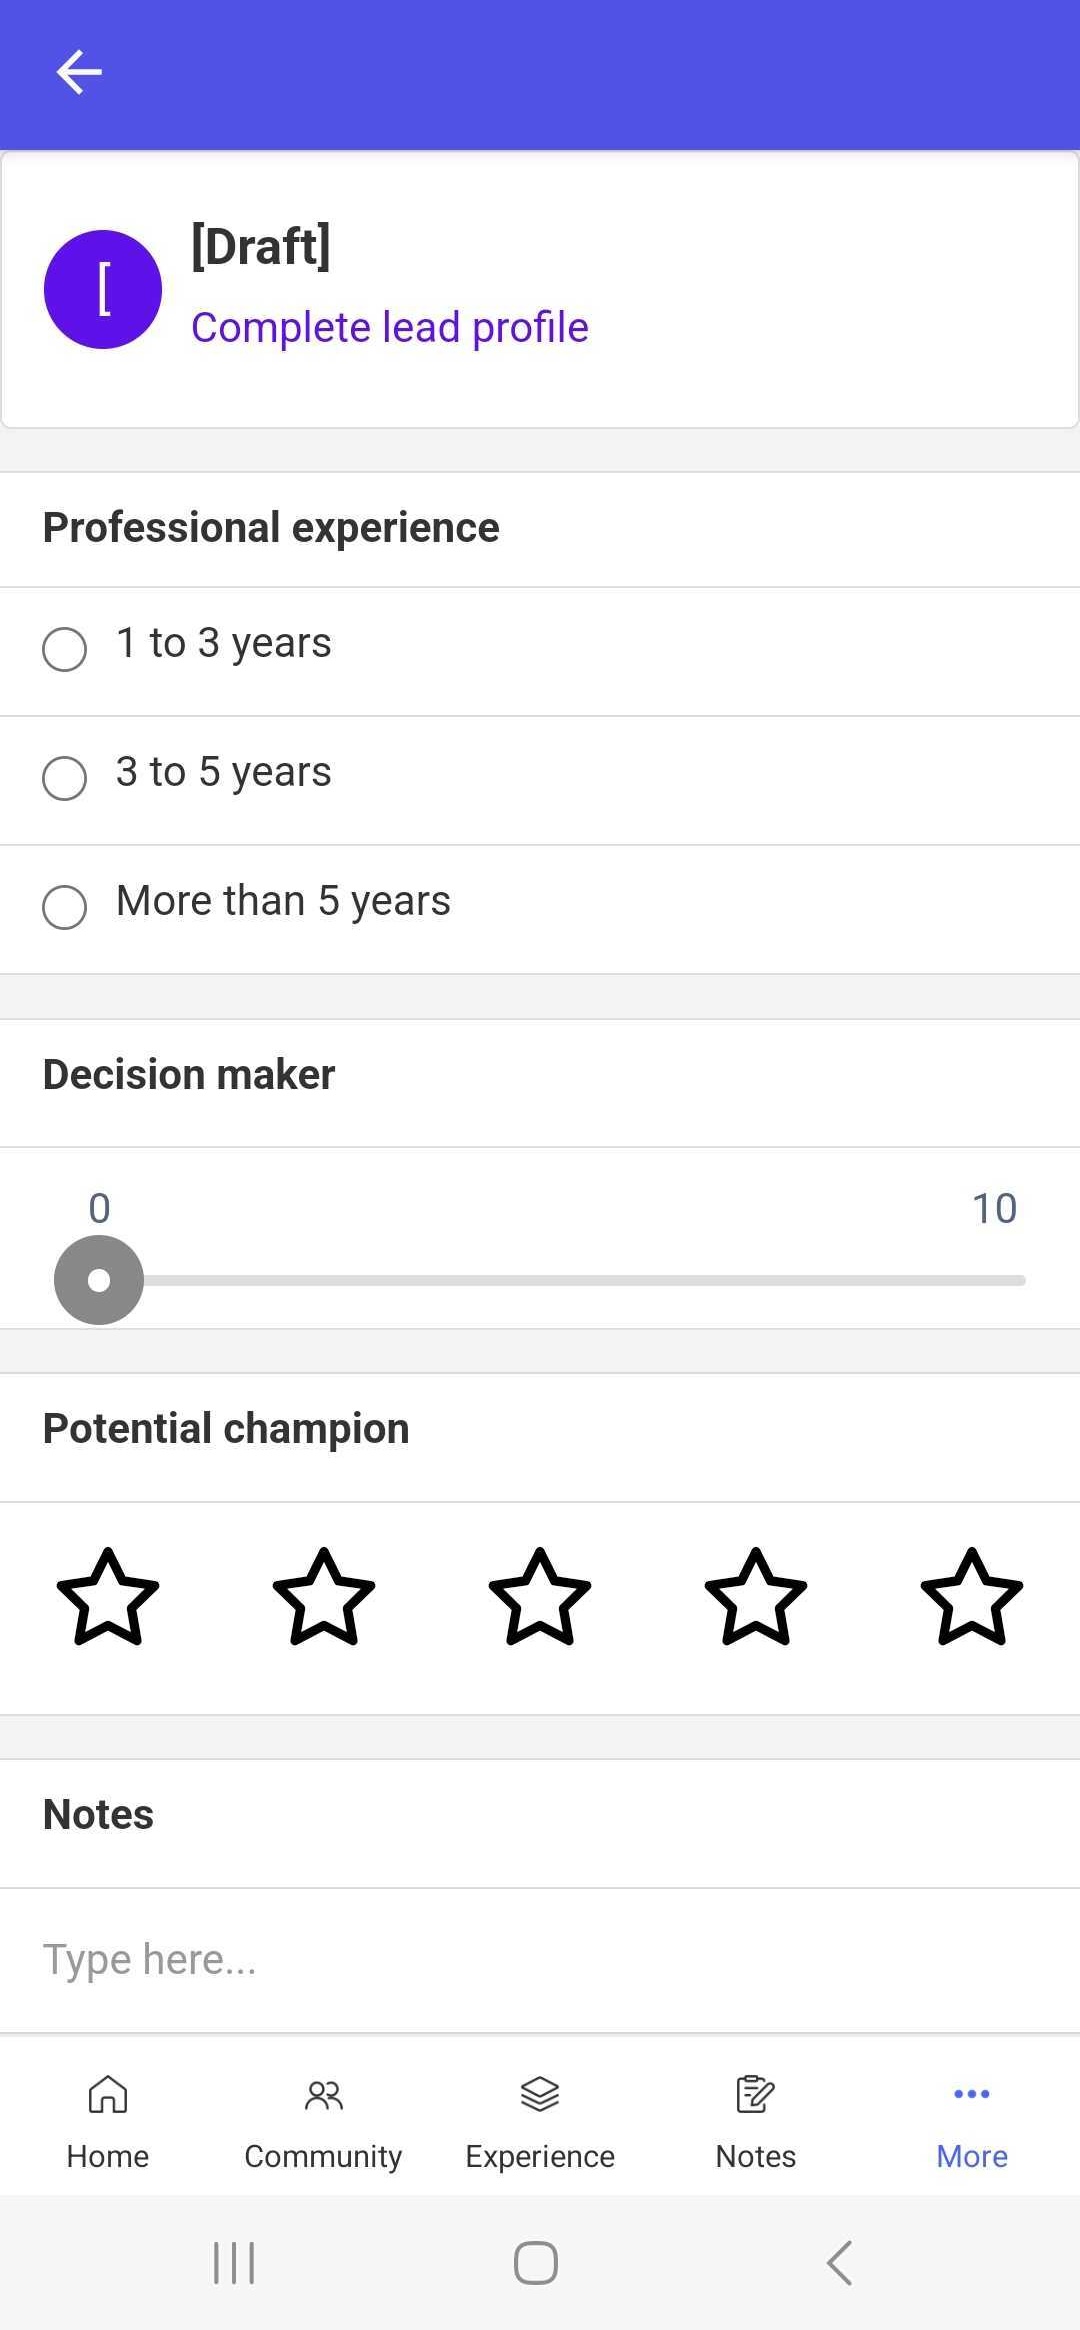Tap the Notes Type here field
Screen dimensions: 1080x2330
[x=540, y=1960]
